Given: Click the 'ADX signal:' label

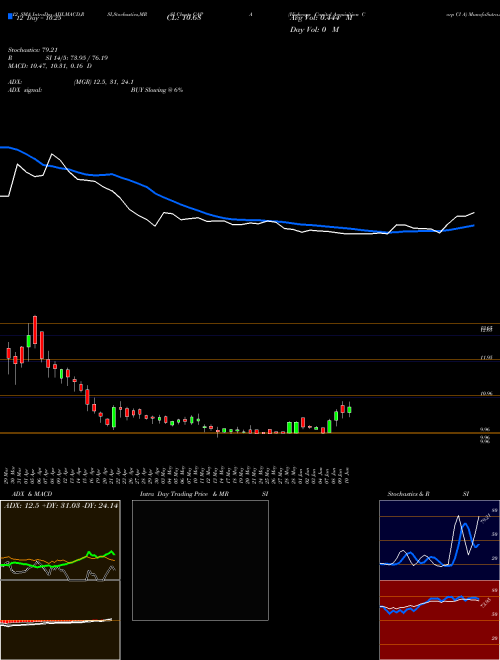Looking at the screenshot, I should coord(24,90).
